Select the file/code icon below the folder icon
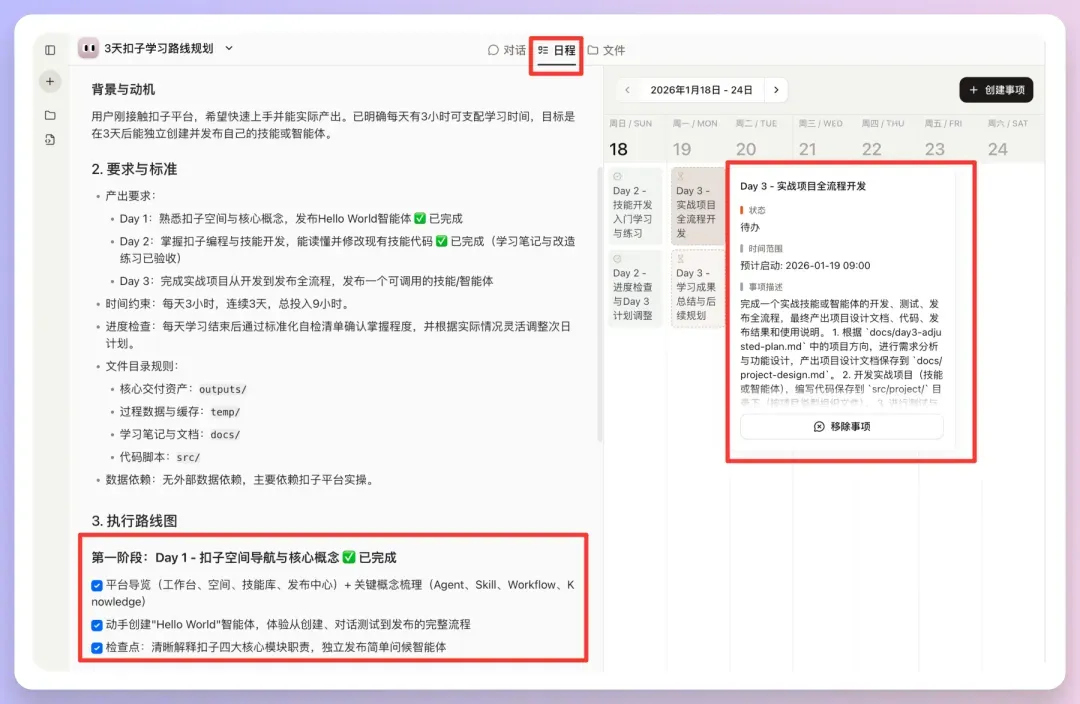The image size is (1080, 704). tap(50, 141)
